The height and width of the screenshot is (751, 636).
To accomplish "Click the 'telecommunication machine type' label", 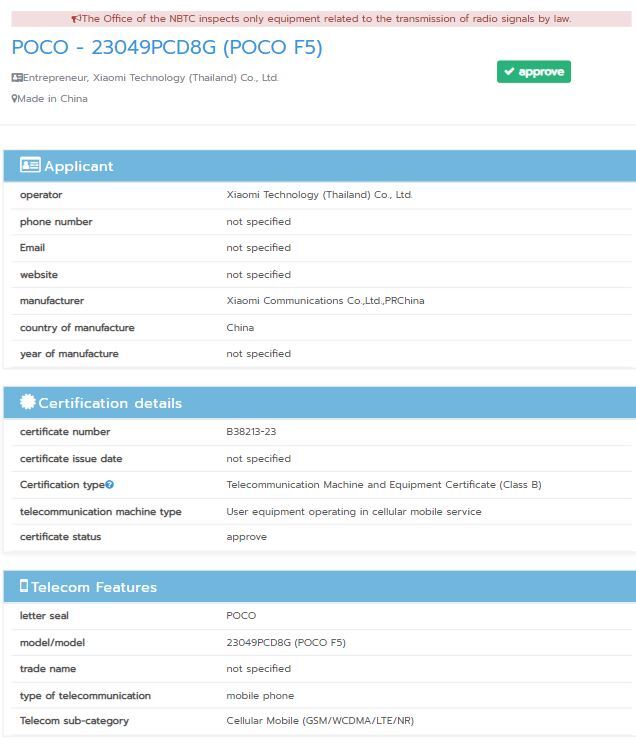I will coord(101,512).
